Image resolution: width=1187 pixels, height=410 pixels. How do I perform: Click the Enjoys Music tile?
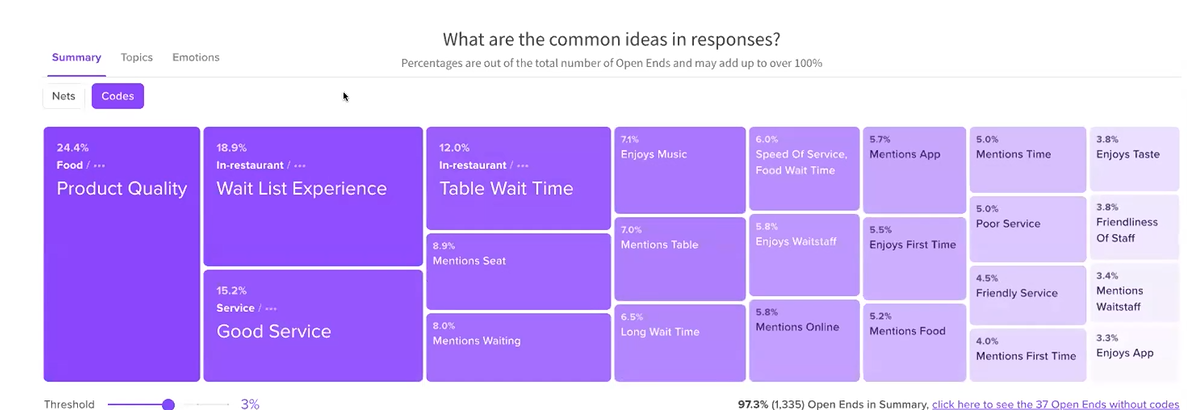(x=680, y=170)
